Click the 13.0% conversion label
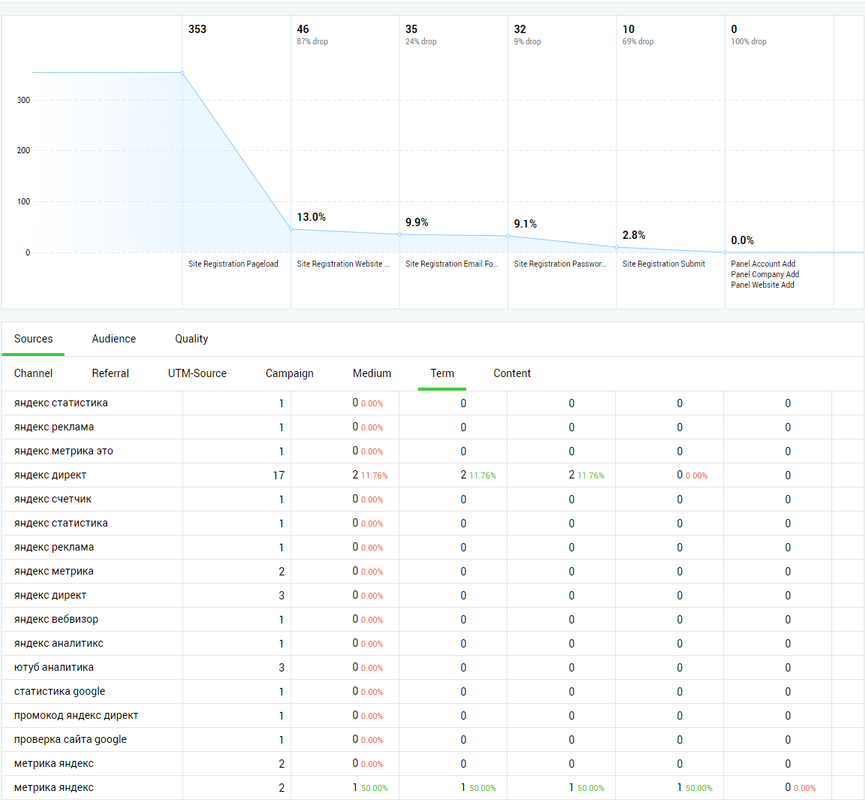Screen dimensions: 865x800 (311, 217)
